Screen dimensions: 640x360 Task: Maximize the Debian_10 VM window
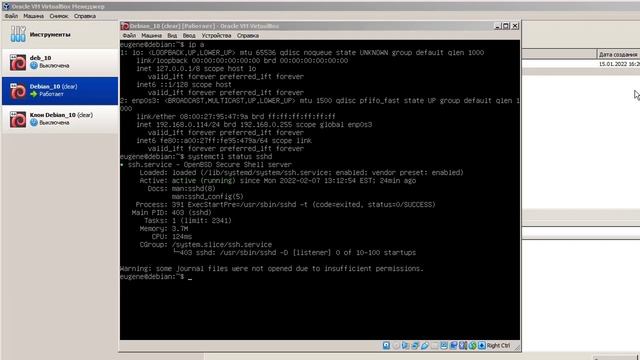(x=506, y=26)
